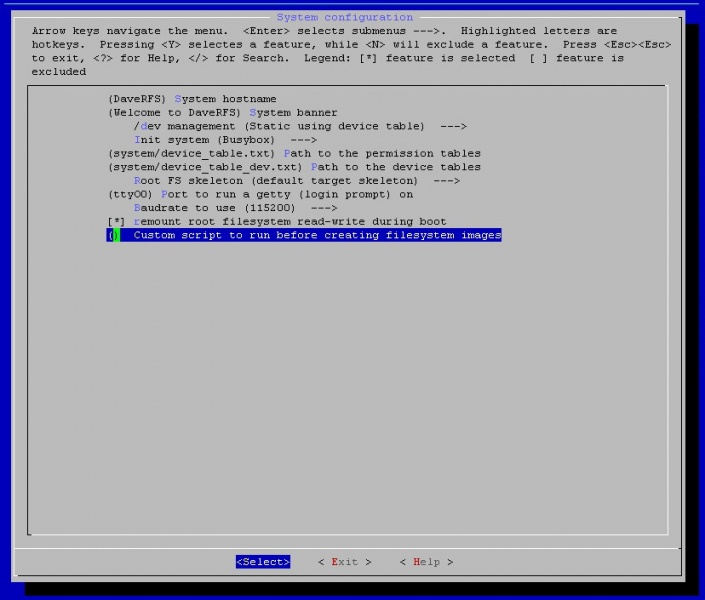Open the < Help > button
705x600 pixels.
pyautogui.click(x=426, y=562)
